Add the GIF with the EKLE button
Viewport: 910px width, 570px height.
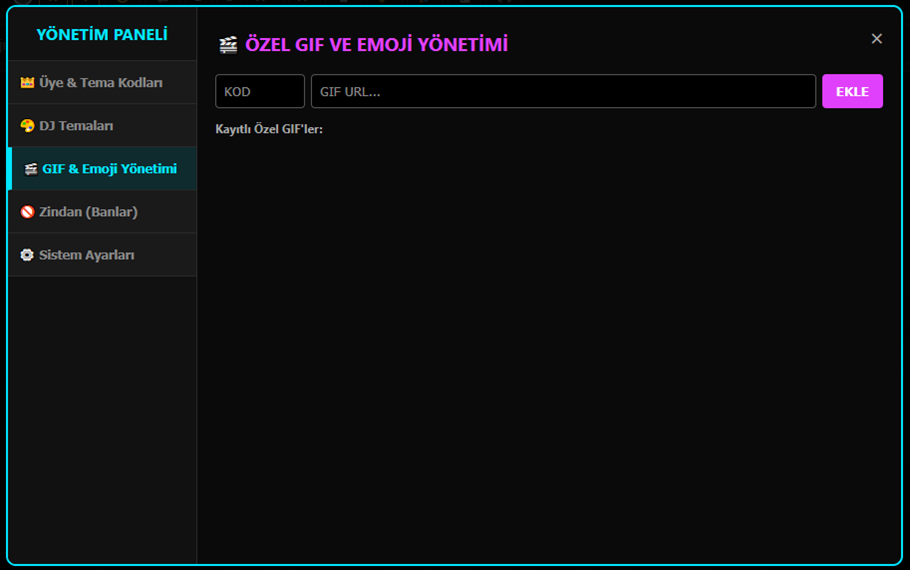852,91
